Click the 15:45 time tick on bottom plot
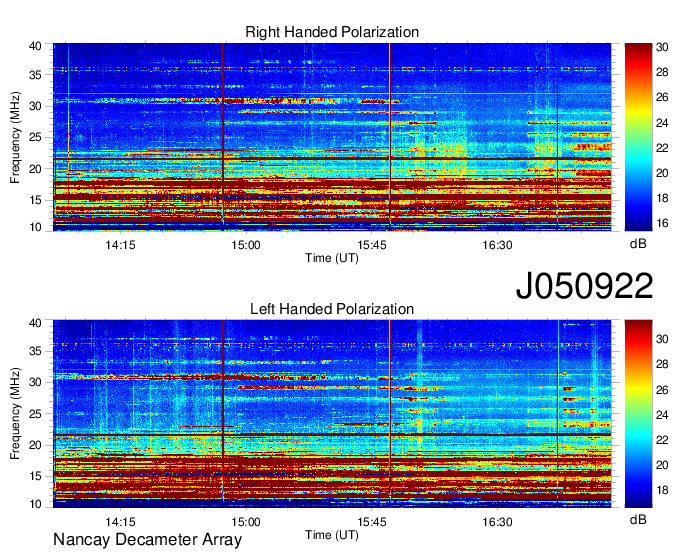The height and width of the screenshot is (552, 680). (372, 522)
